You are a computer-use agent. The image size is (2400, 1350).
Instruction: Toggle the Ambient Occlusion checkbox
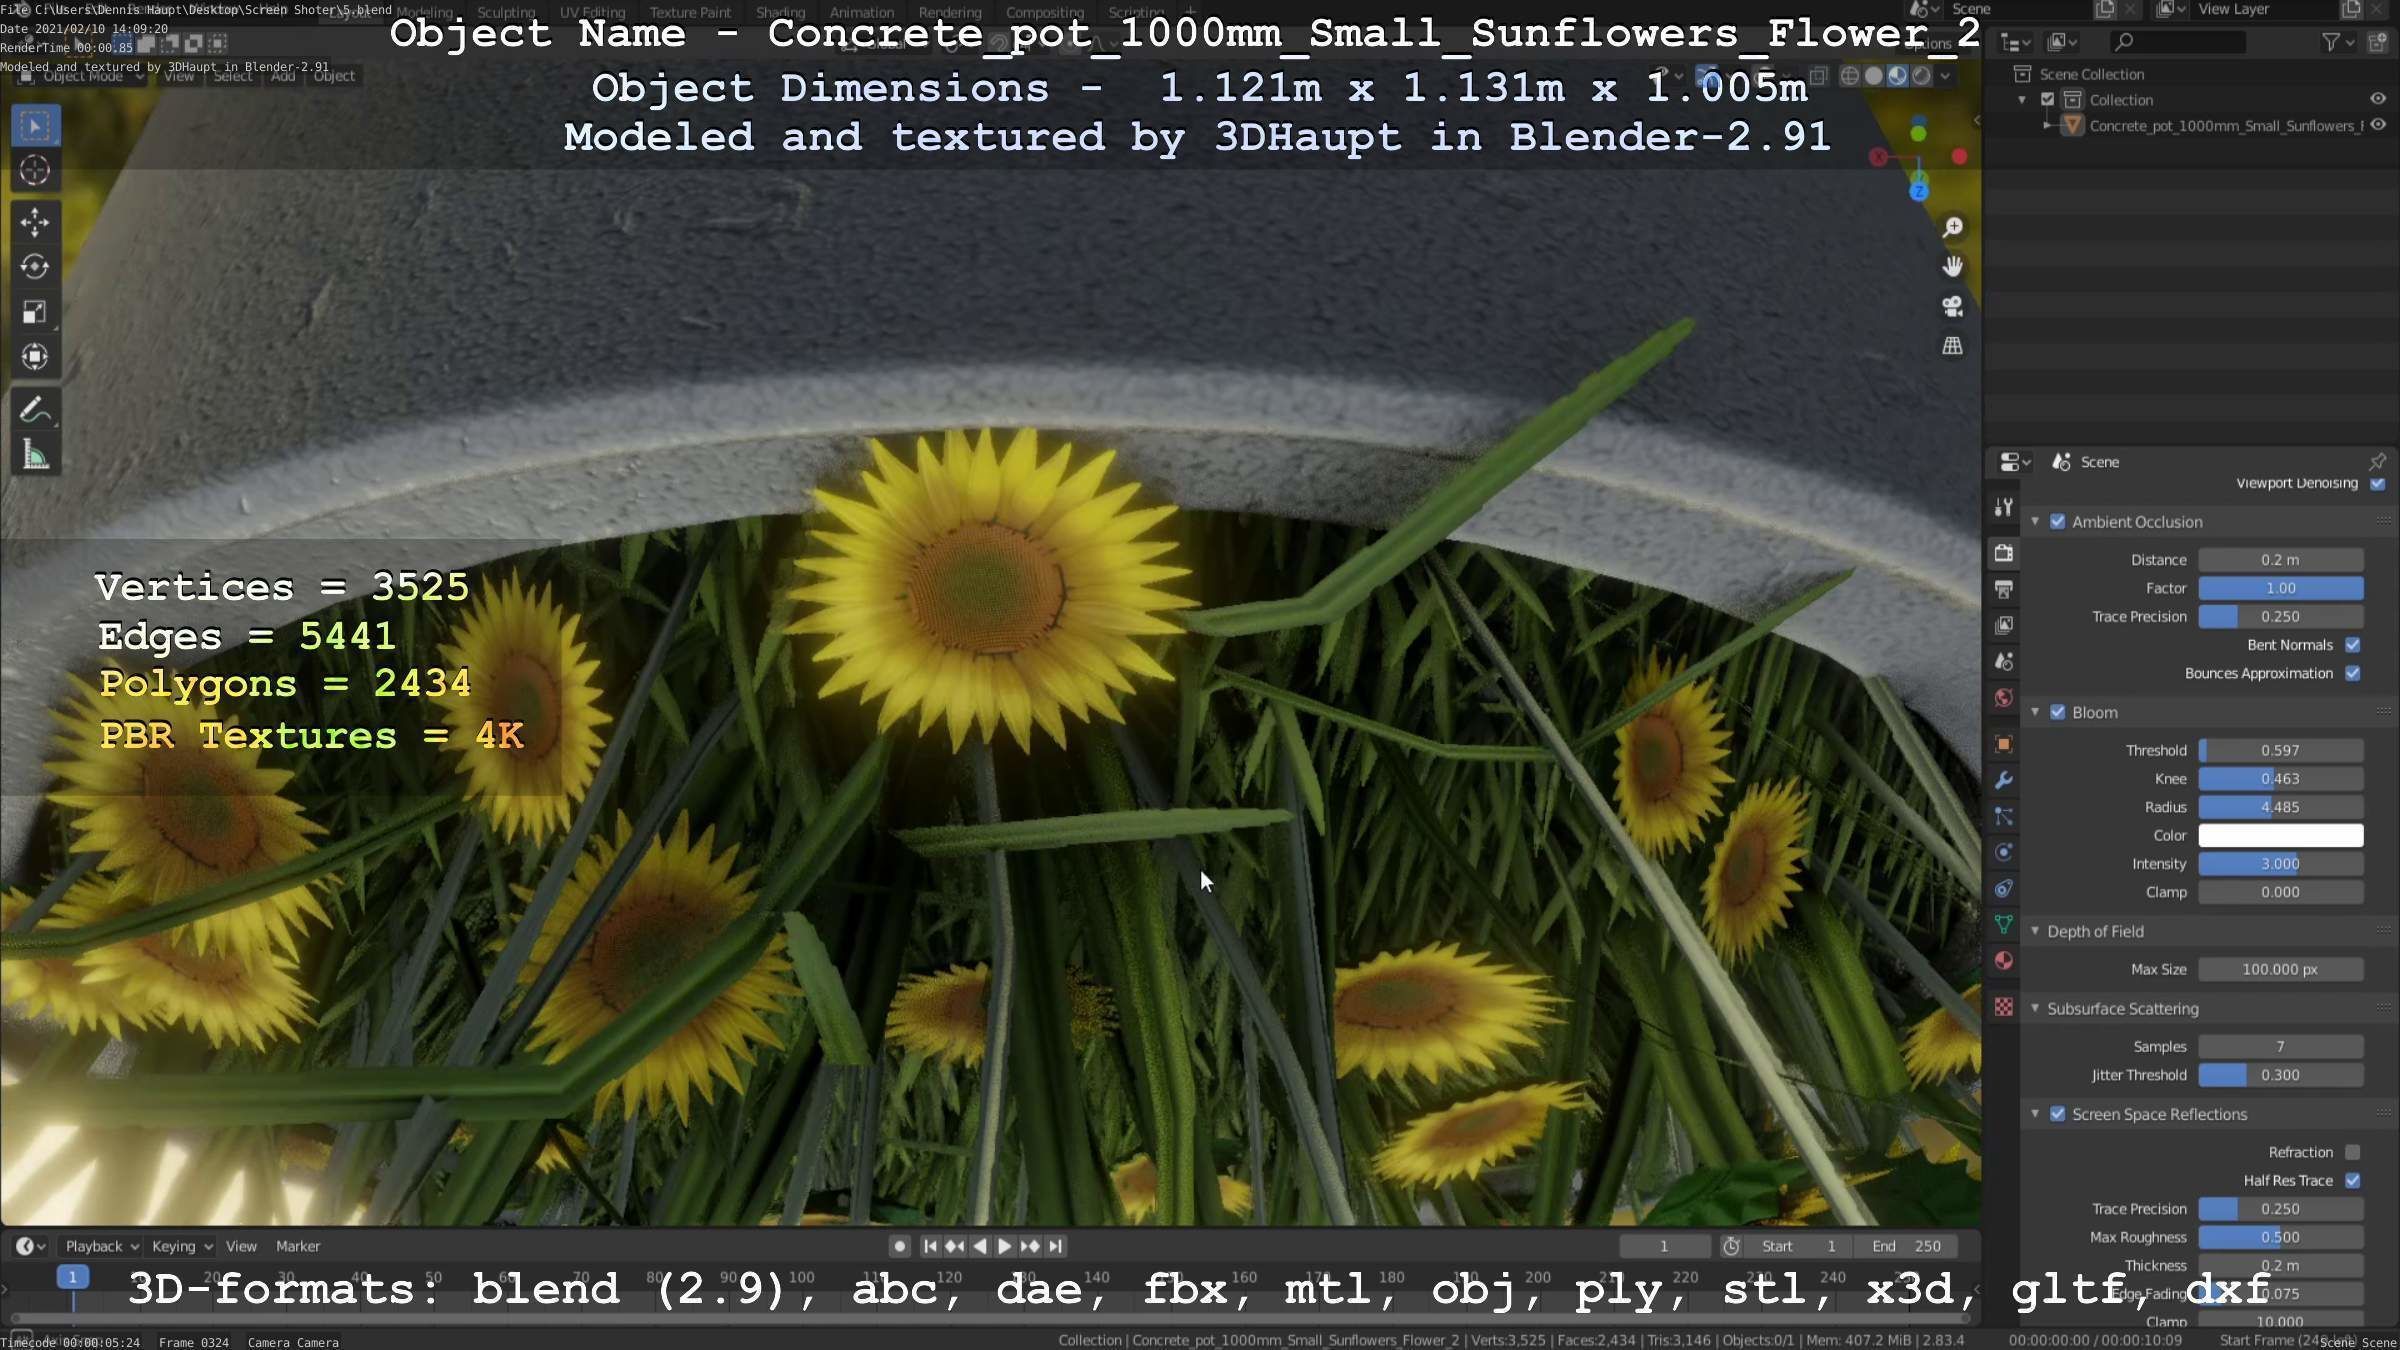[x=2058, y=522]
